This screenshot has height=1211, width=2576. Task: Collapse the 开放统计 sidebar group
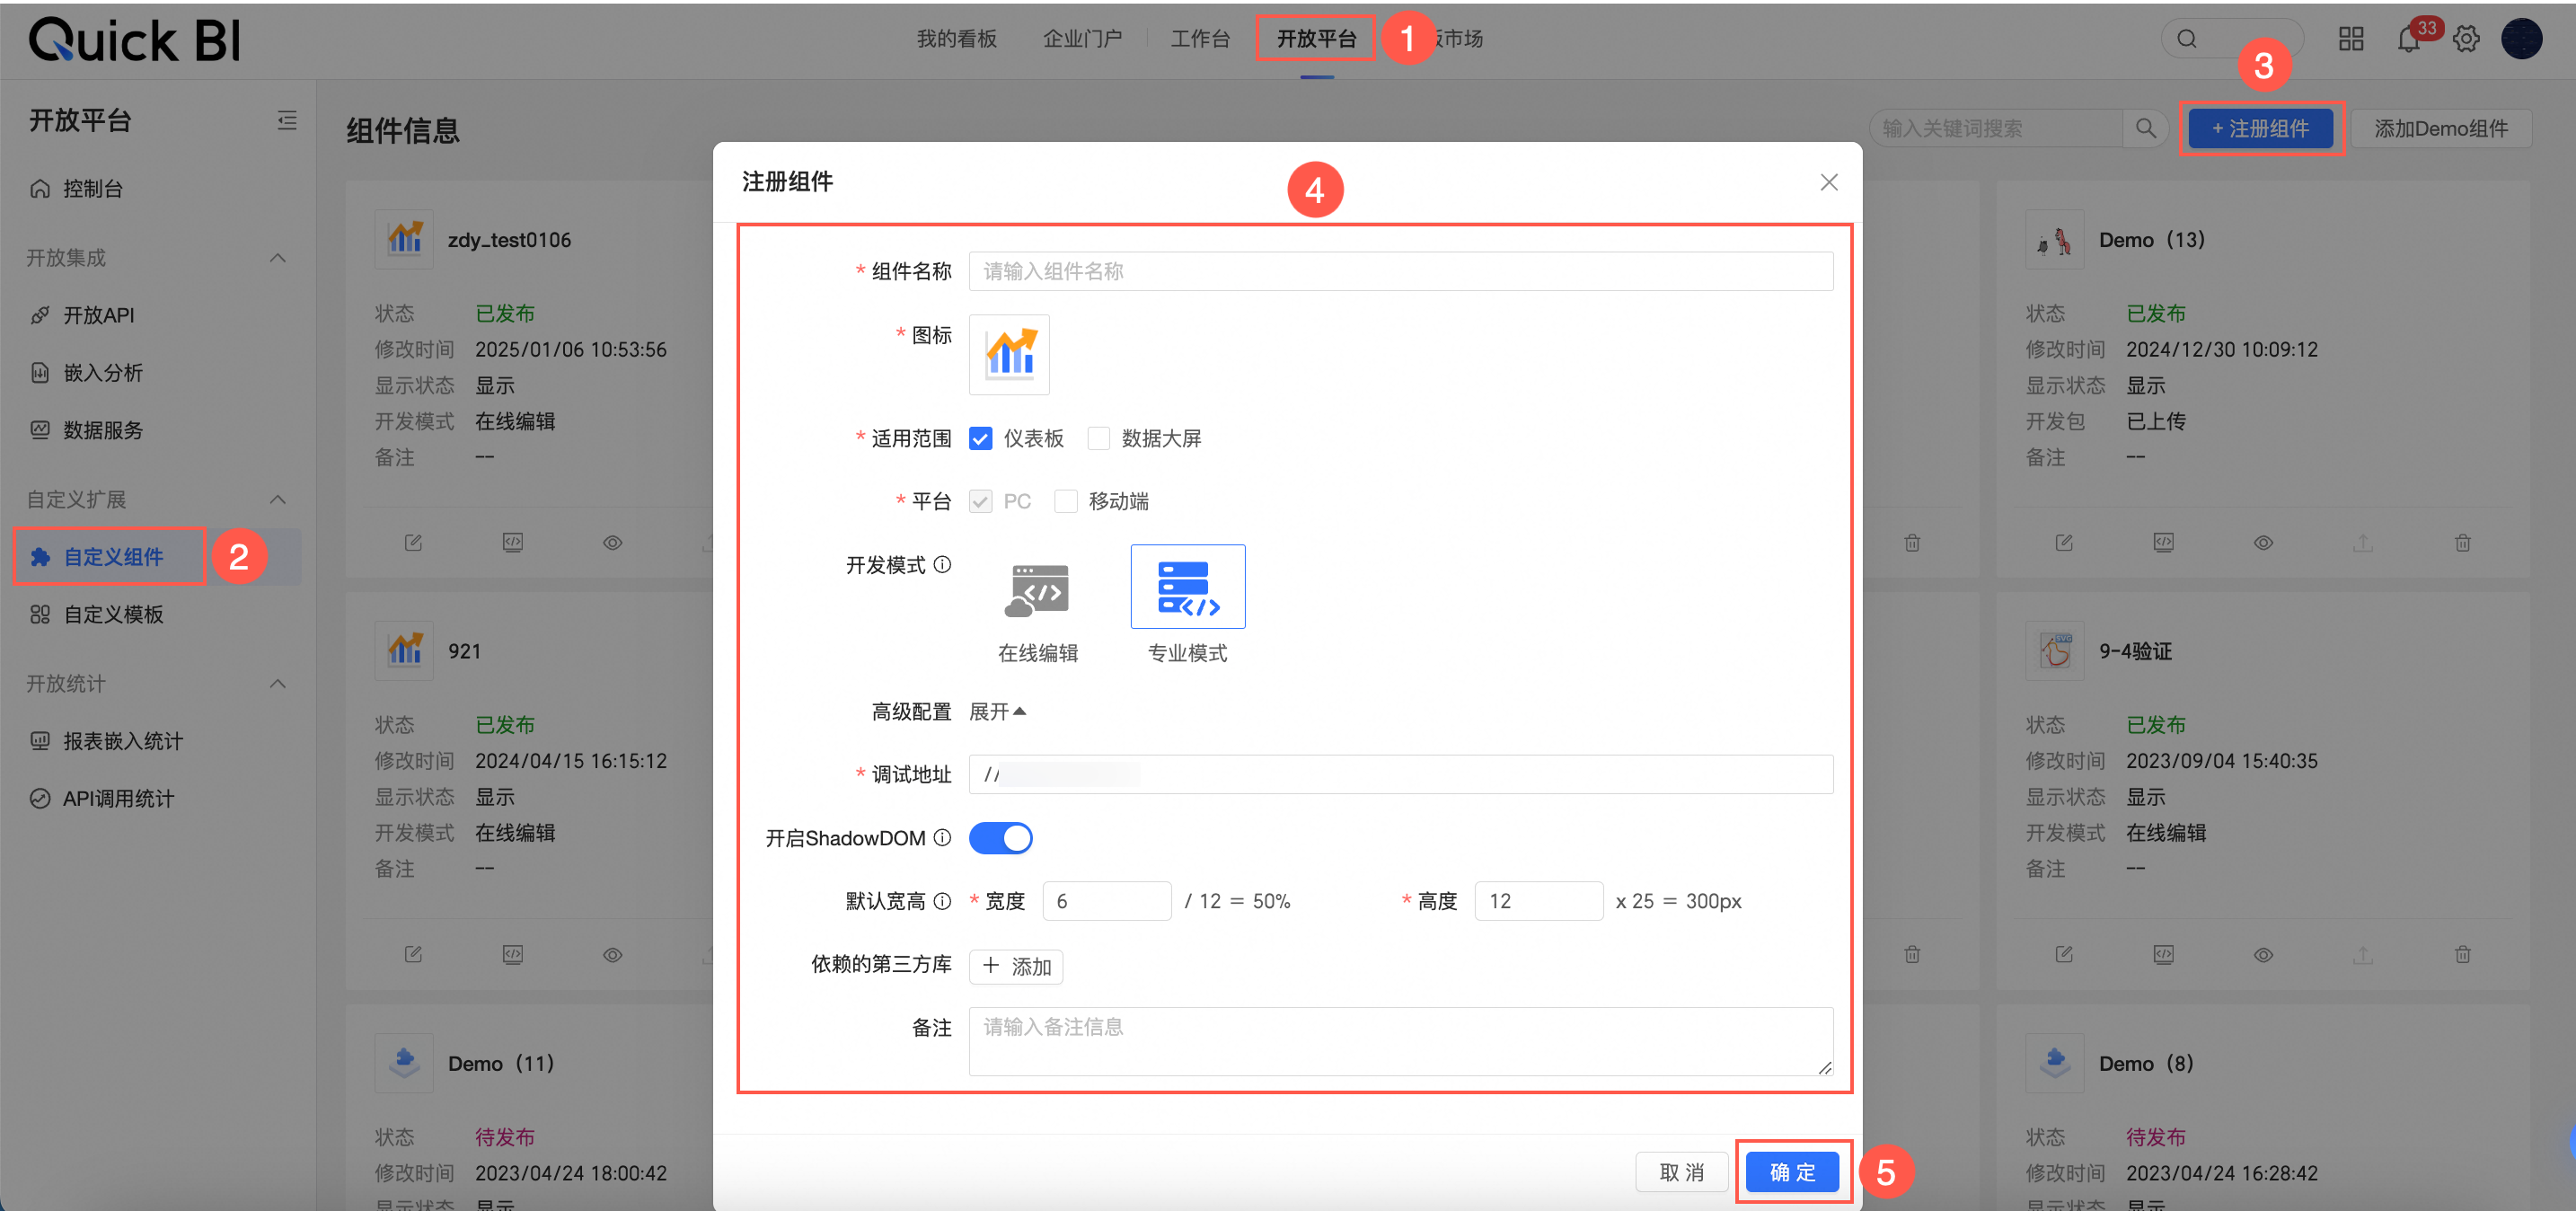[278, 684]
